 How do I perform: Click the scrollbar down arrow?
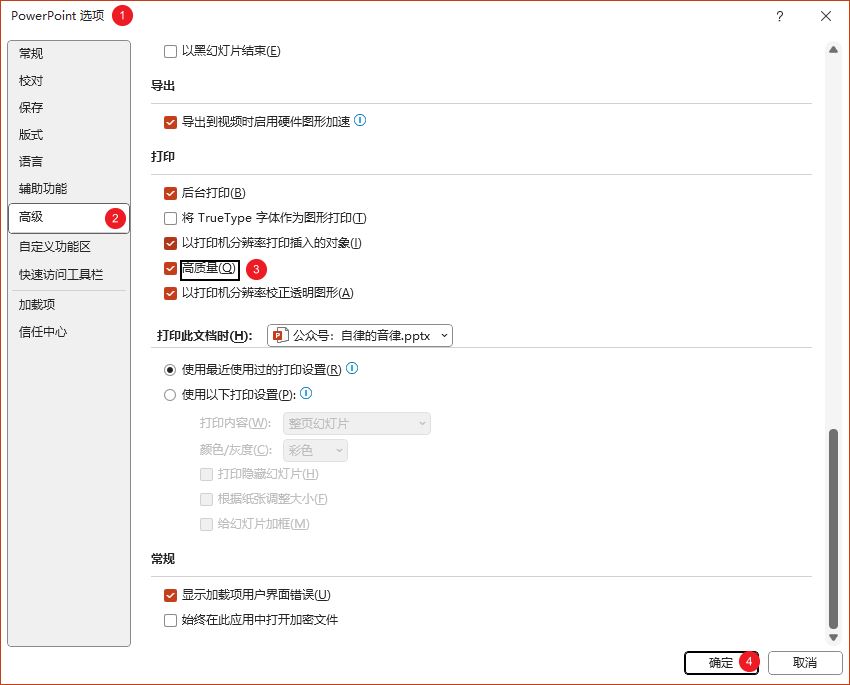point(834,637)
